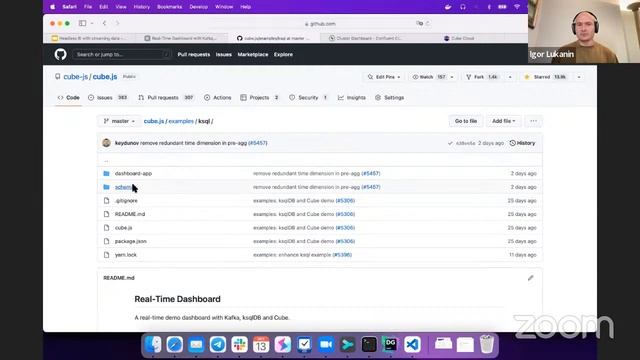
Task: Open the Finder icon in dock
Action: pos(153,344)
